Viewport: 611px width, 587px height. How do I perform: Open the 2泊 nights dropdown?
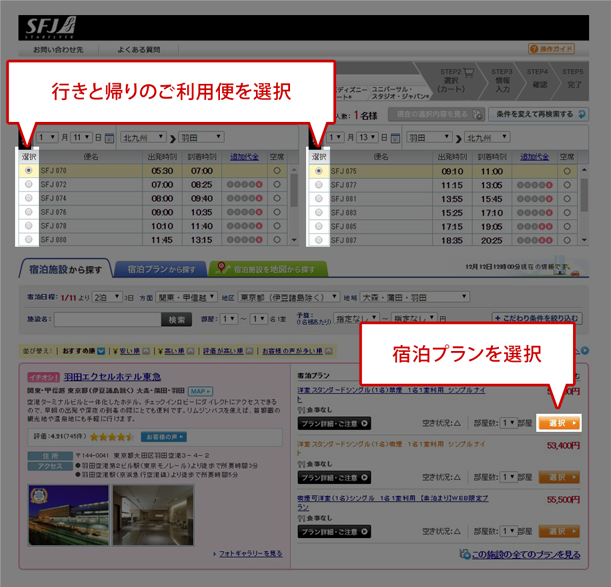108,297
